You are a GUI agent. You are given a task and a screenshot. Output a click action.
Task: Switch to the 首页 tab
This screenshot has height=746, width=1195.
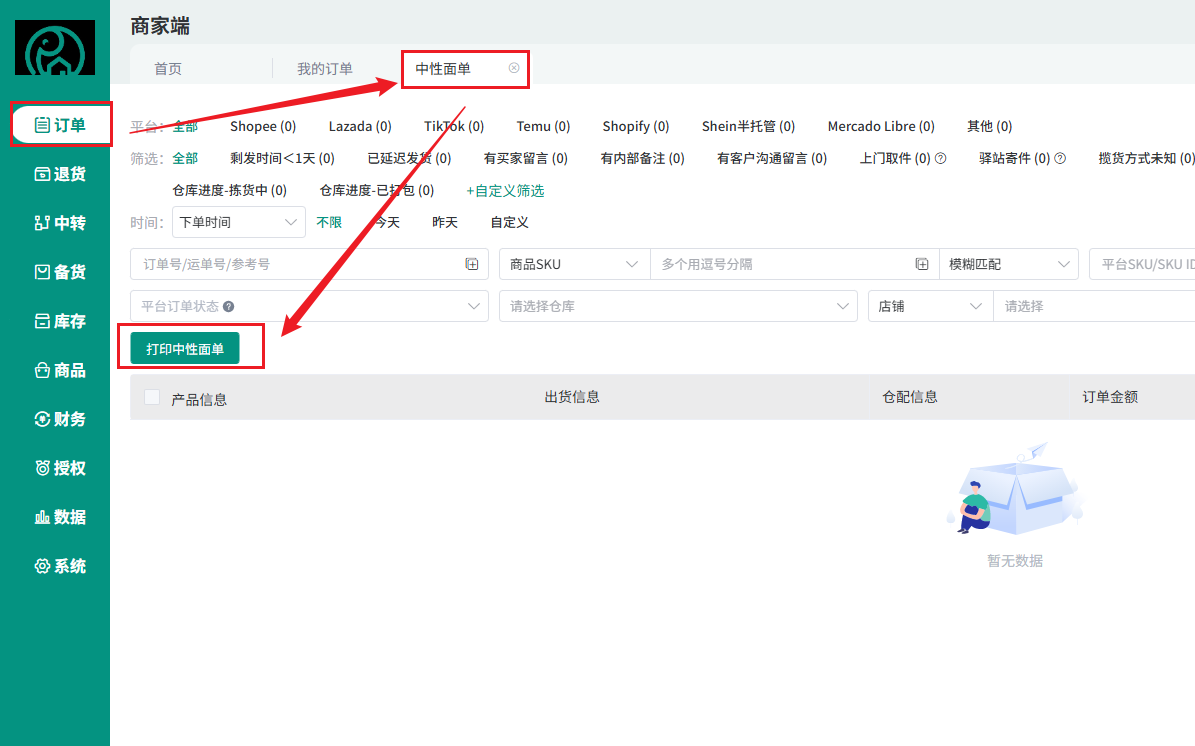click(168, 69)
